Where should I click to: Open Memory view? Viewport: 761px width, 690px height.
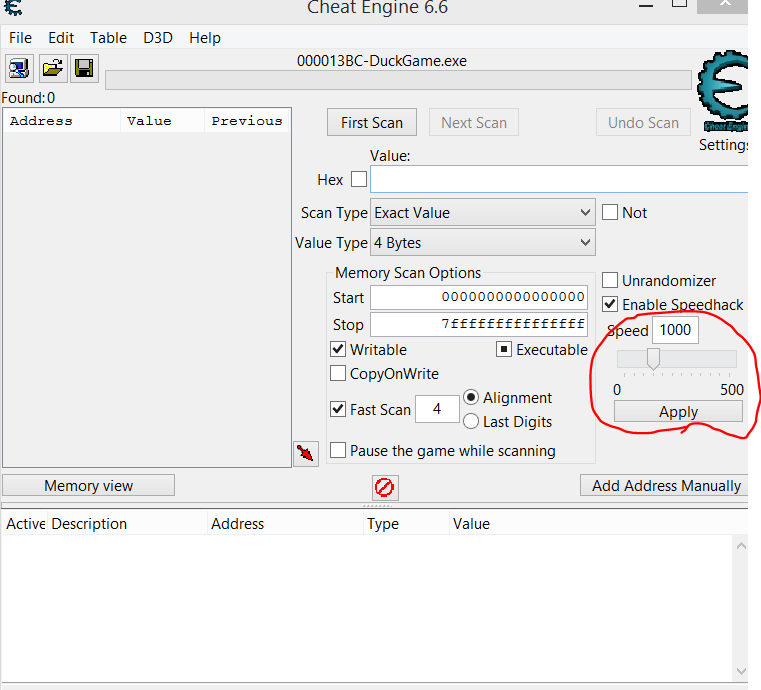click(88, 485)
